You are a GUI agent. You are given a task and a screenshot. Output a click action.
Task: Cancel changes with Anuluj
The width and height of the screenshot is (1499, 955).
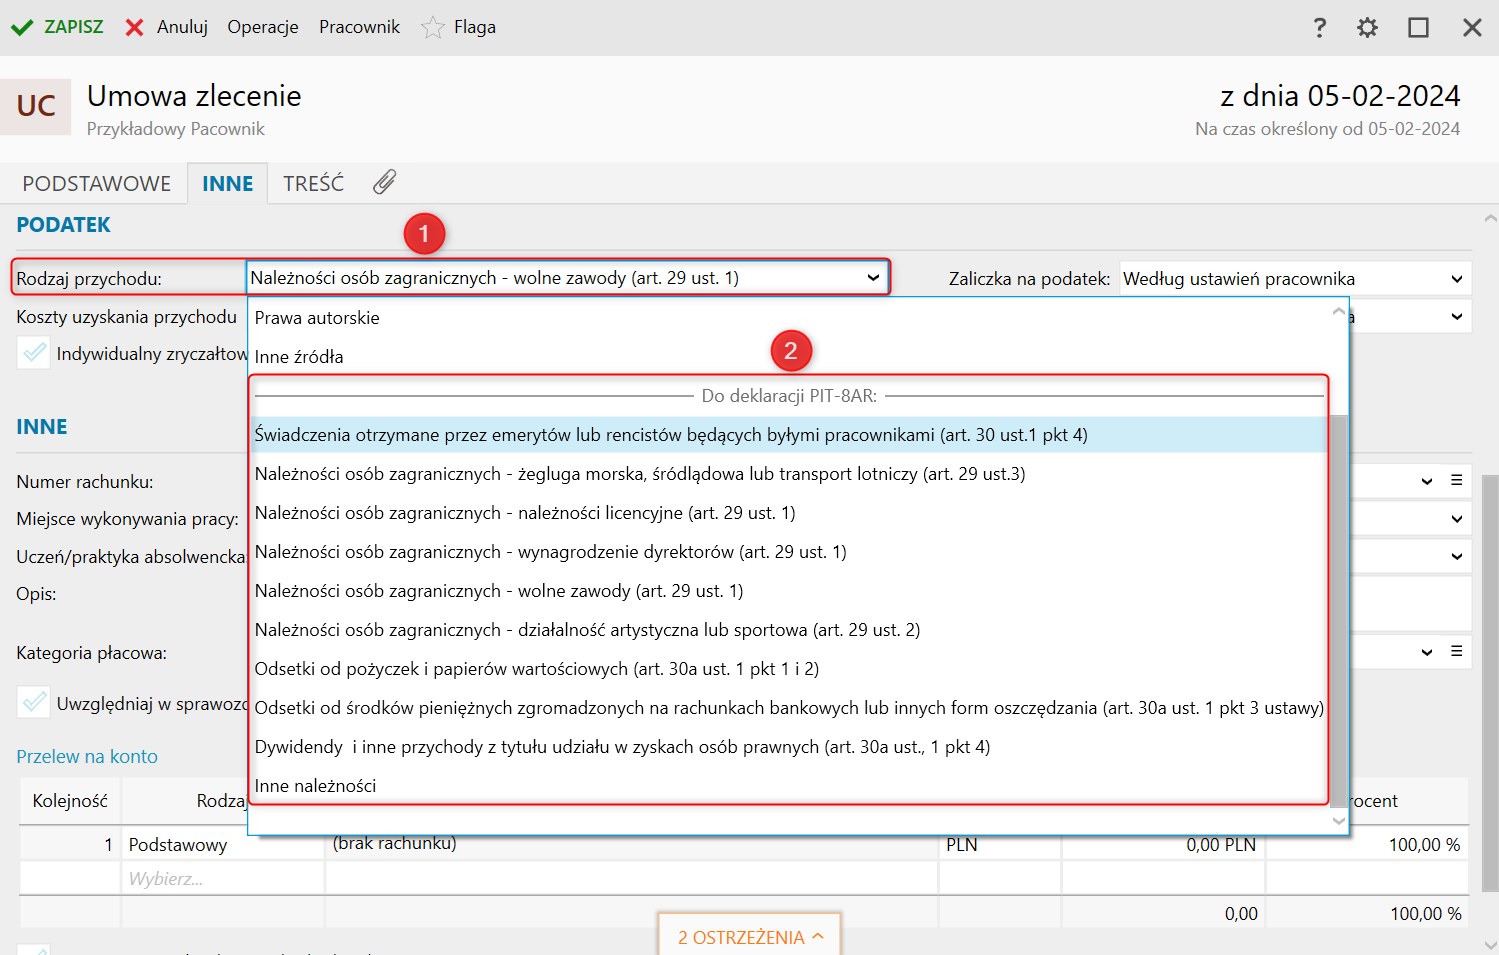(166, 27)
